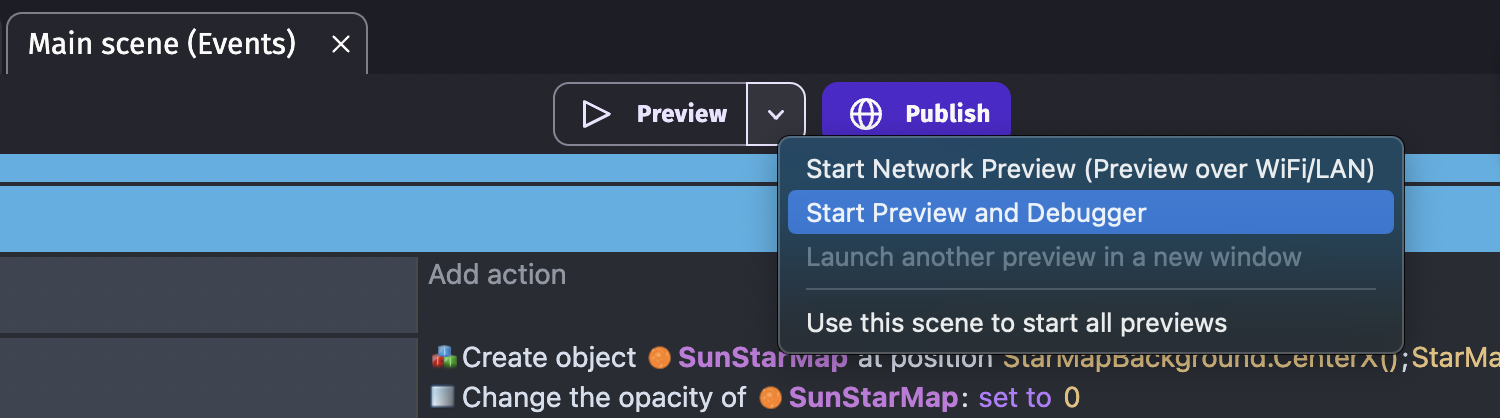This screenshot has height=418, width=1500.
Task: Click the 'set to' operator in opacity action
Action: click(x=1014, y=398)
